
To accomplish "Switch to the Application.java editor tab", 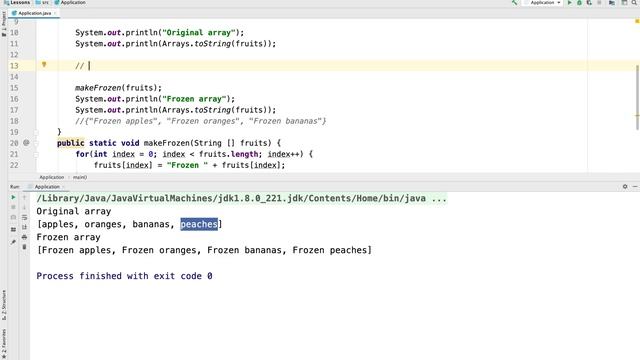I will click(33, 13).
